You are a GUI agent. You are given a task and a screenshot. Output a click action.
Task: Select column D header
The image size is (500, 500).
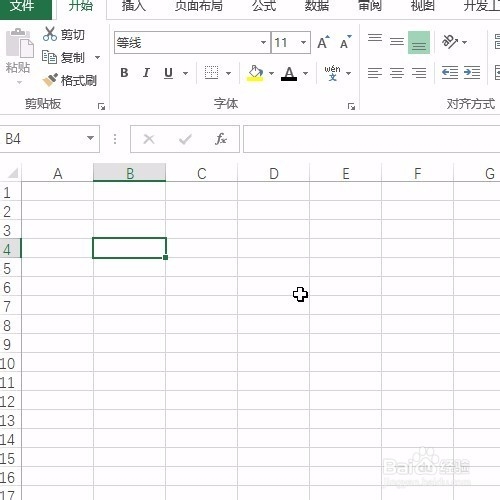[274, 173]
